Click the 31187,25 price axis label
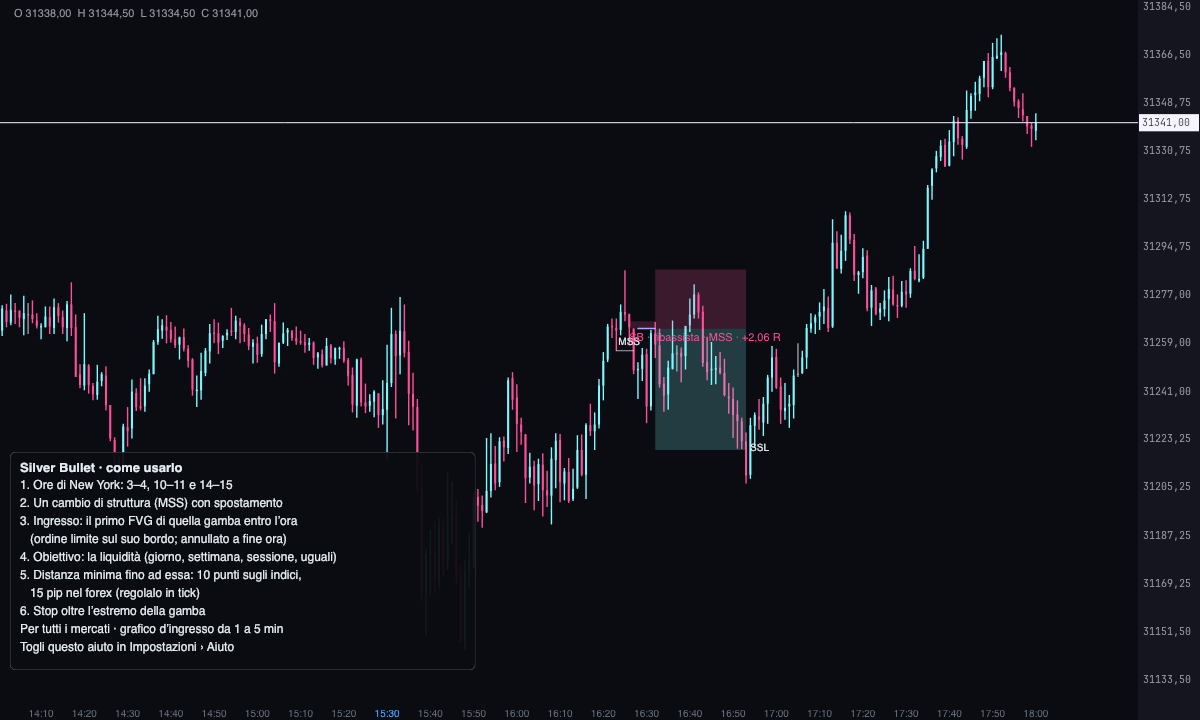Screen dimensions: 1200x720 coord(1166,535)
